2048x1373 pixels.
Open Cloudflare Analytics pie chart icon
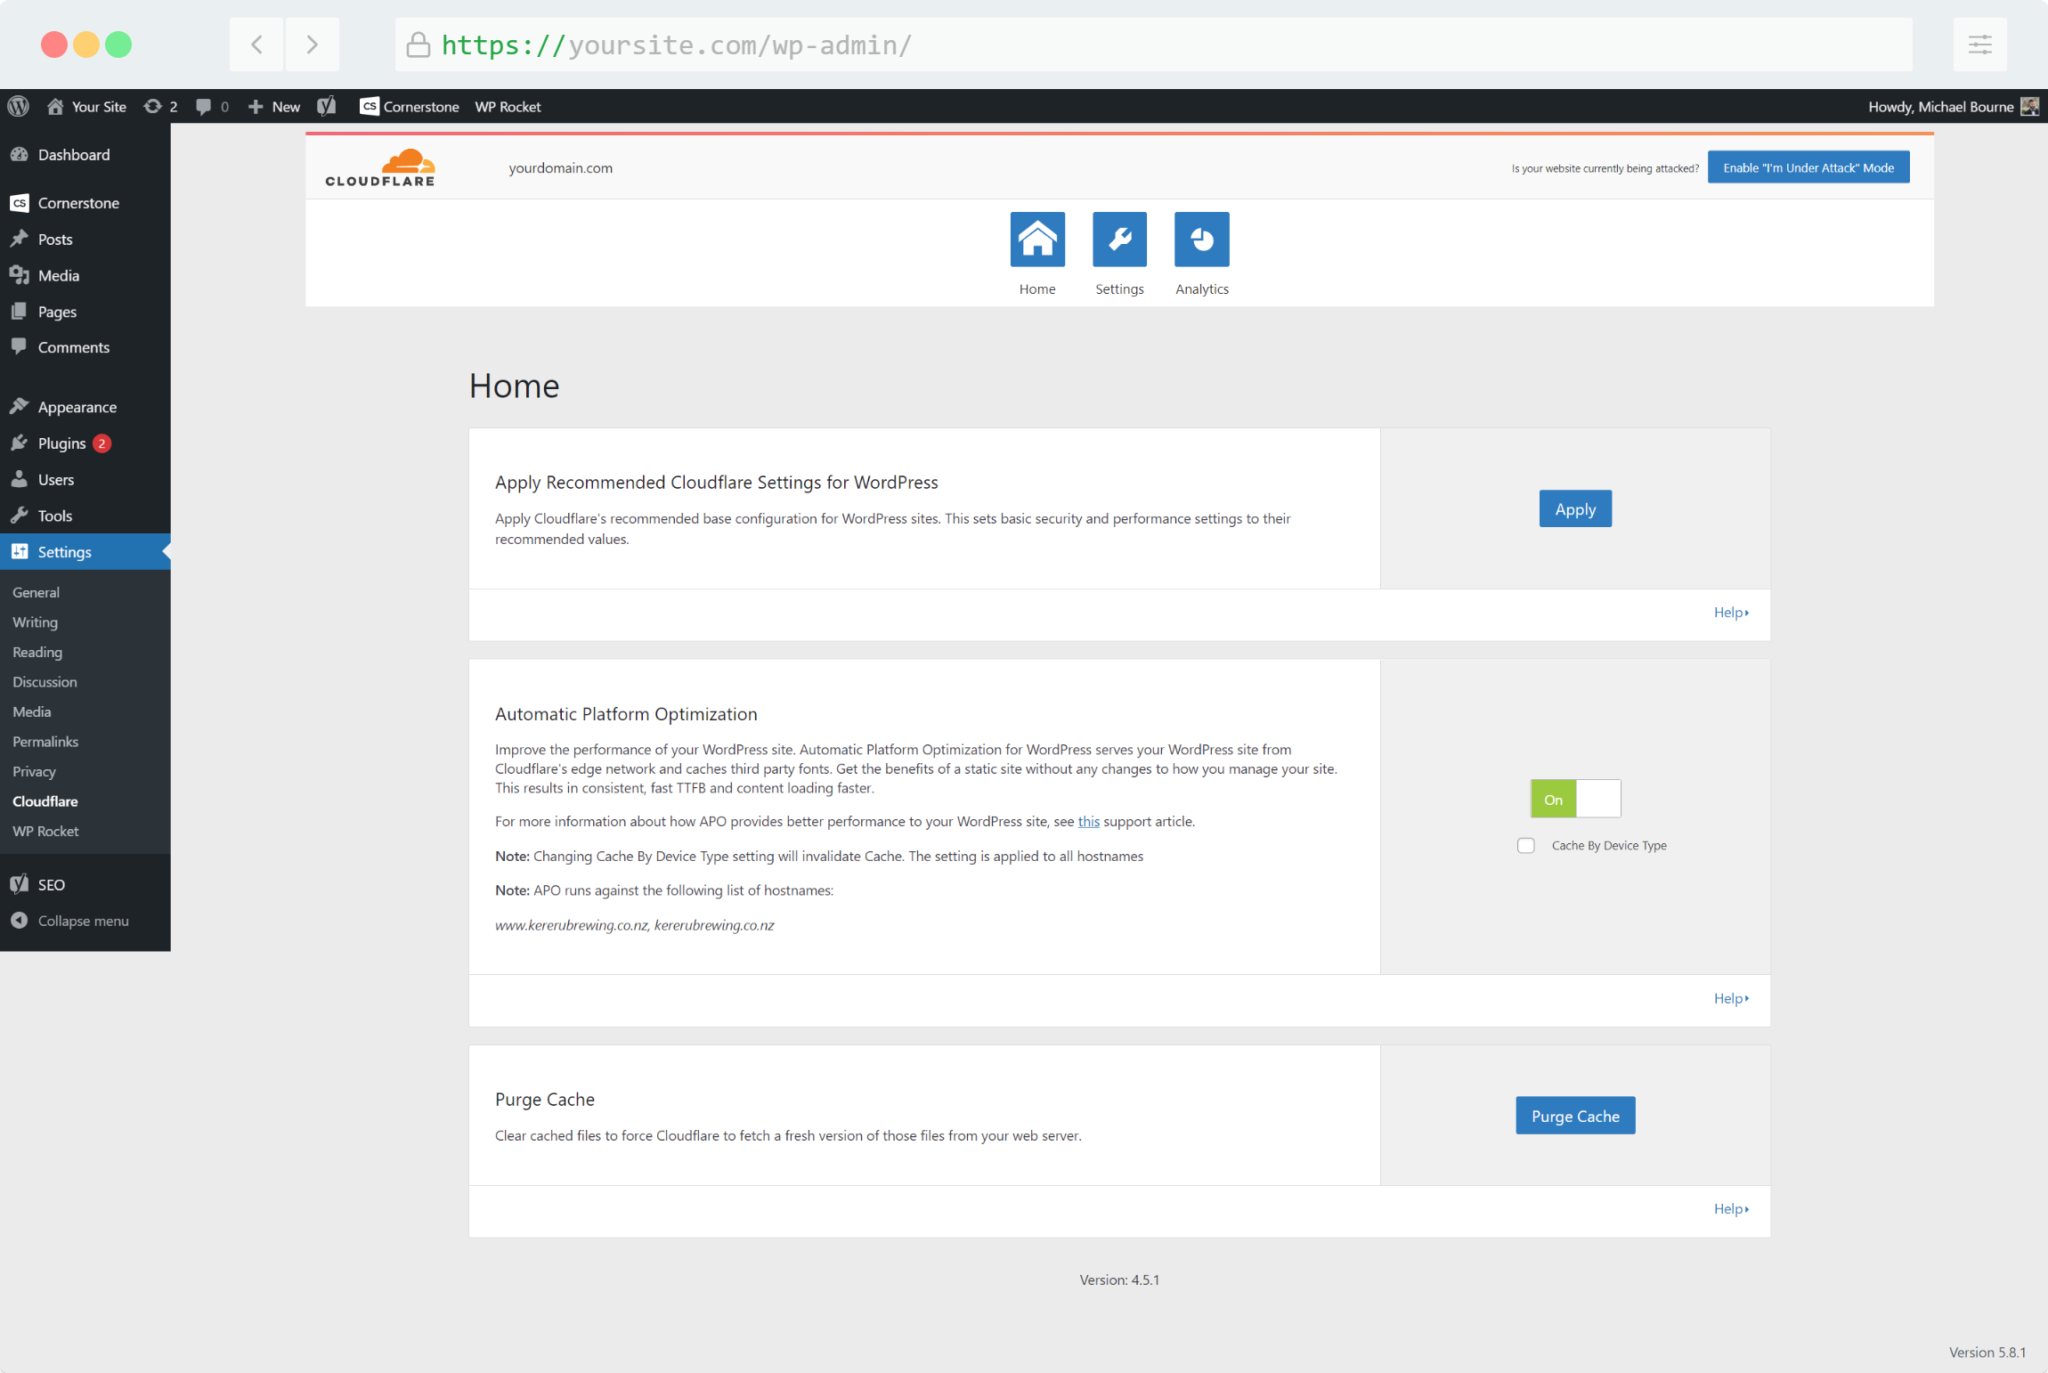[x=1201, y=239]
